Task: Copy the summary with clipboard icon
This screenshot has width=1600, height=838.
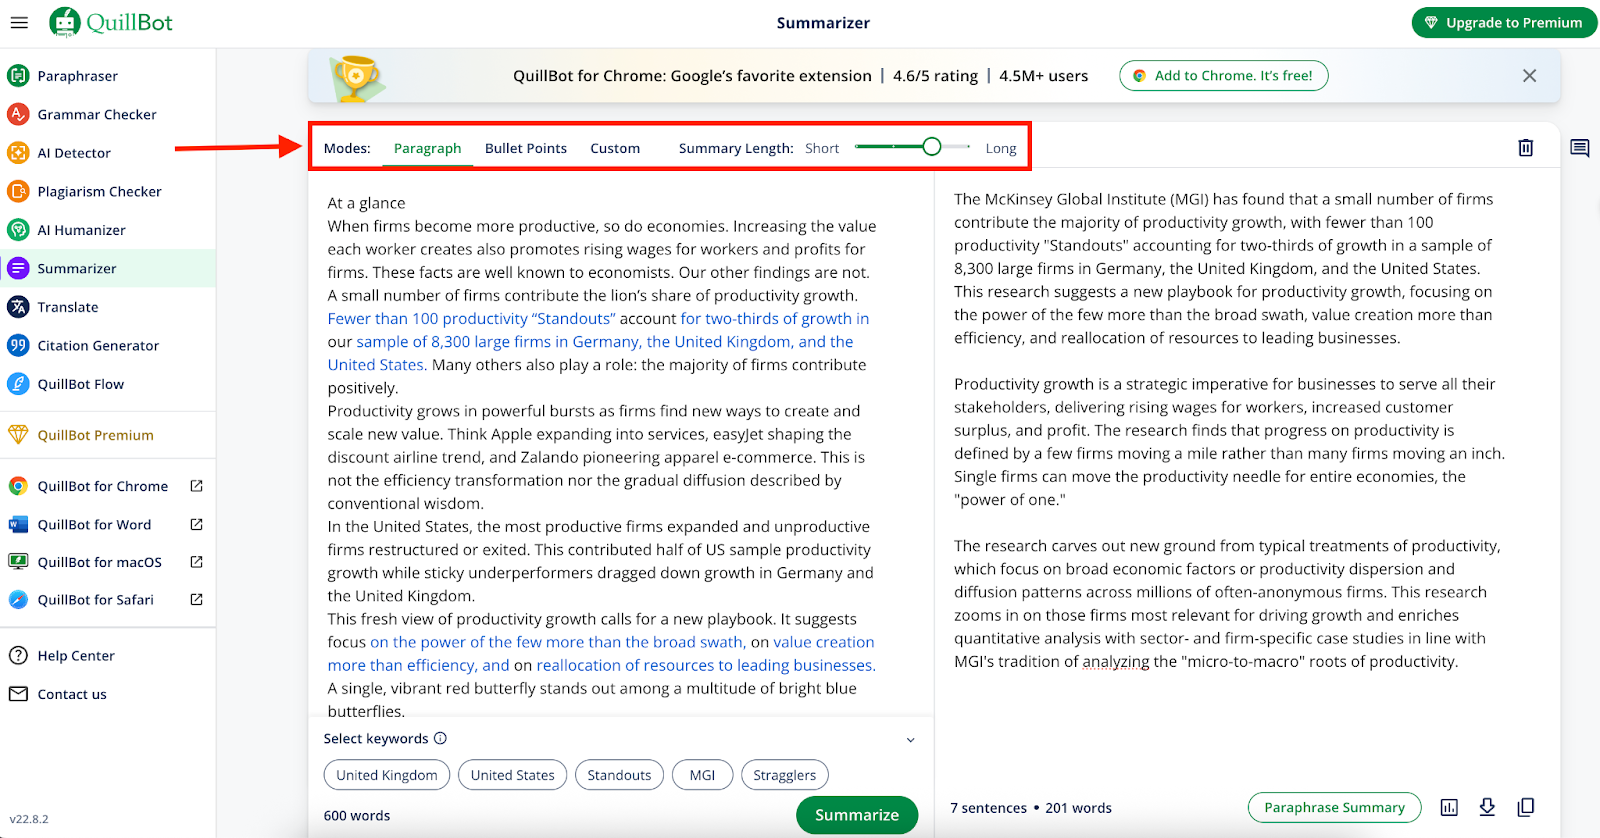Action: click(x=1525, y=807)
